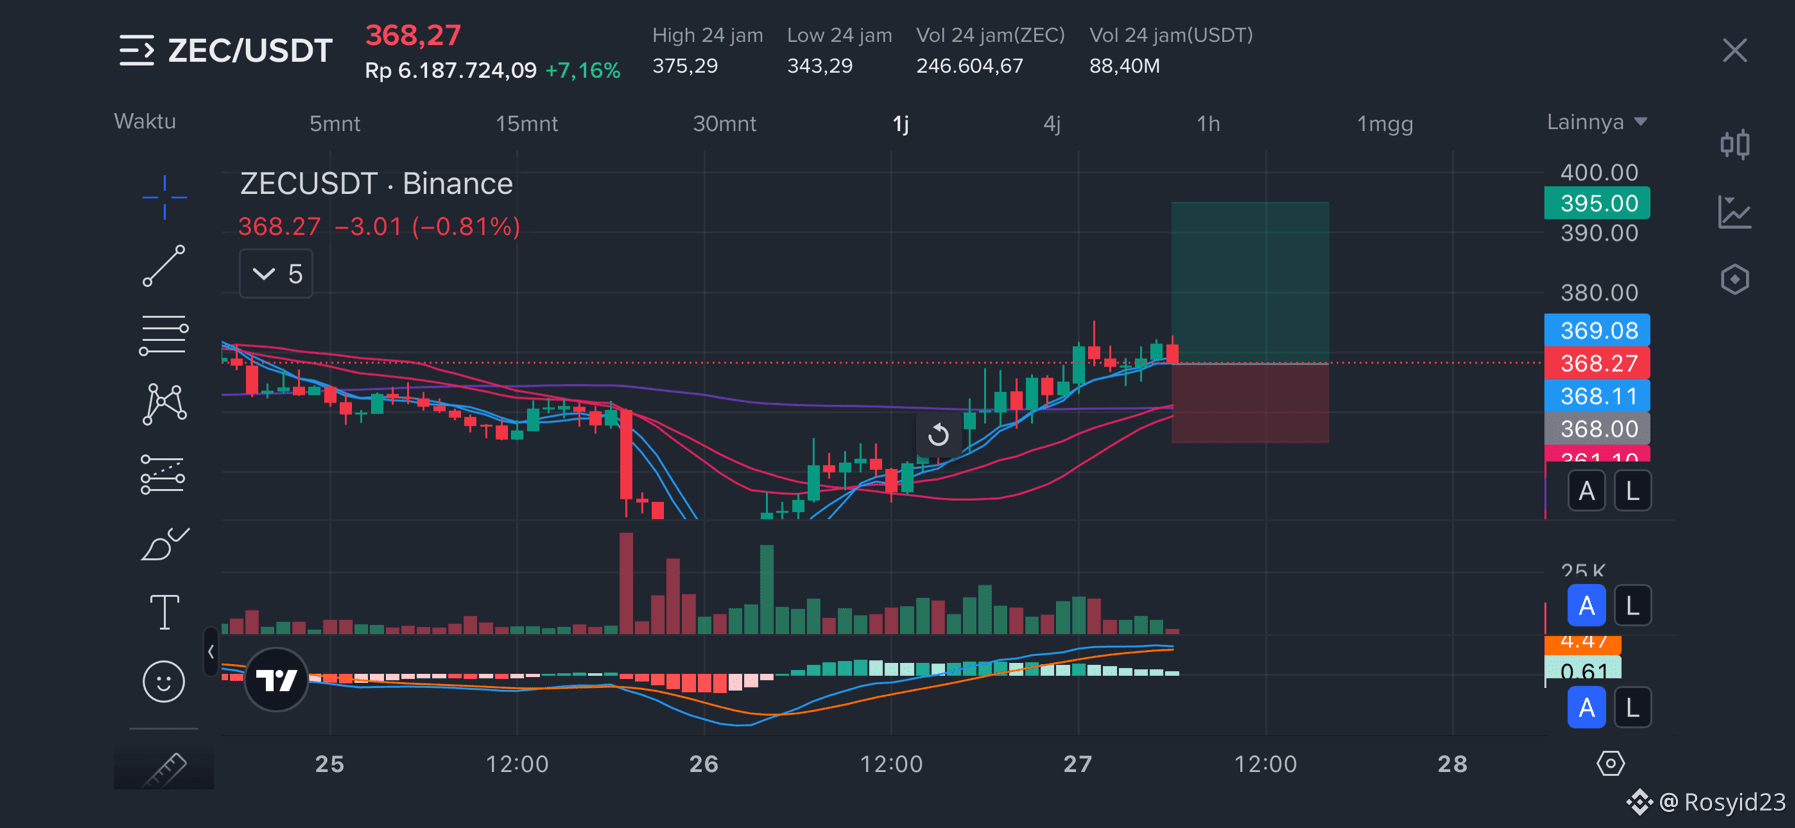The height and width of the screenshot is (828, 1795).
Task: Open the emoji sticker tool
Action: coord(164,682)
